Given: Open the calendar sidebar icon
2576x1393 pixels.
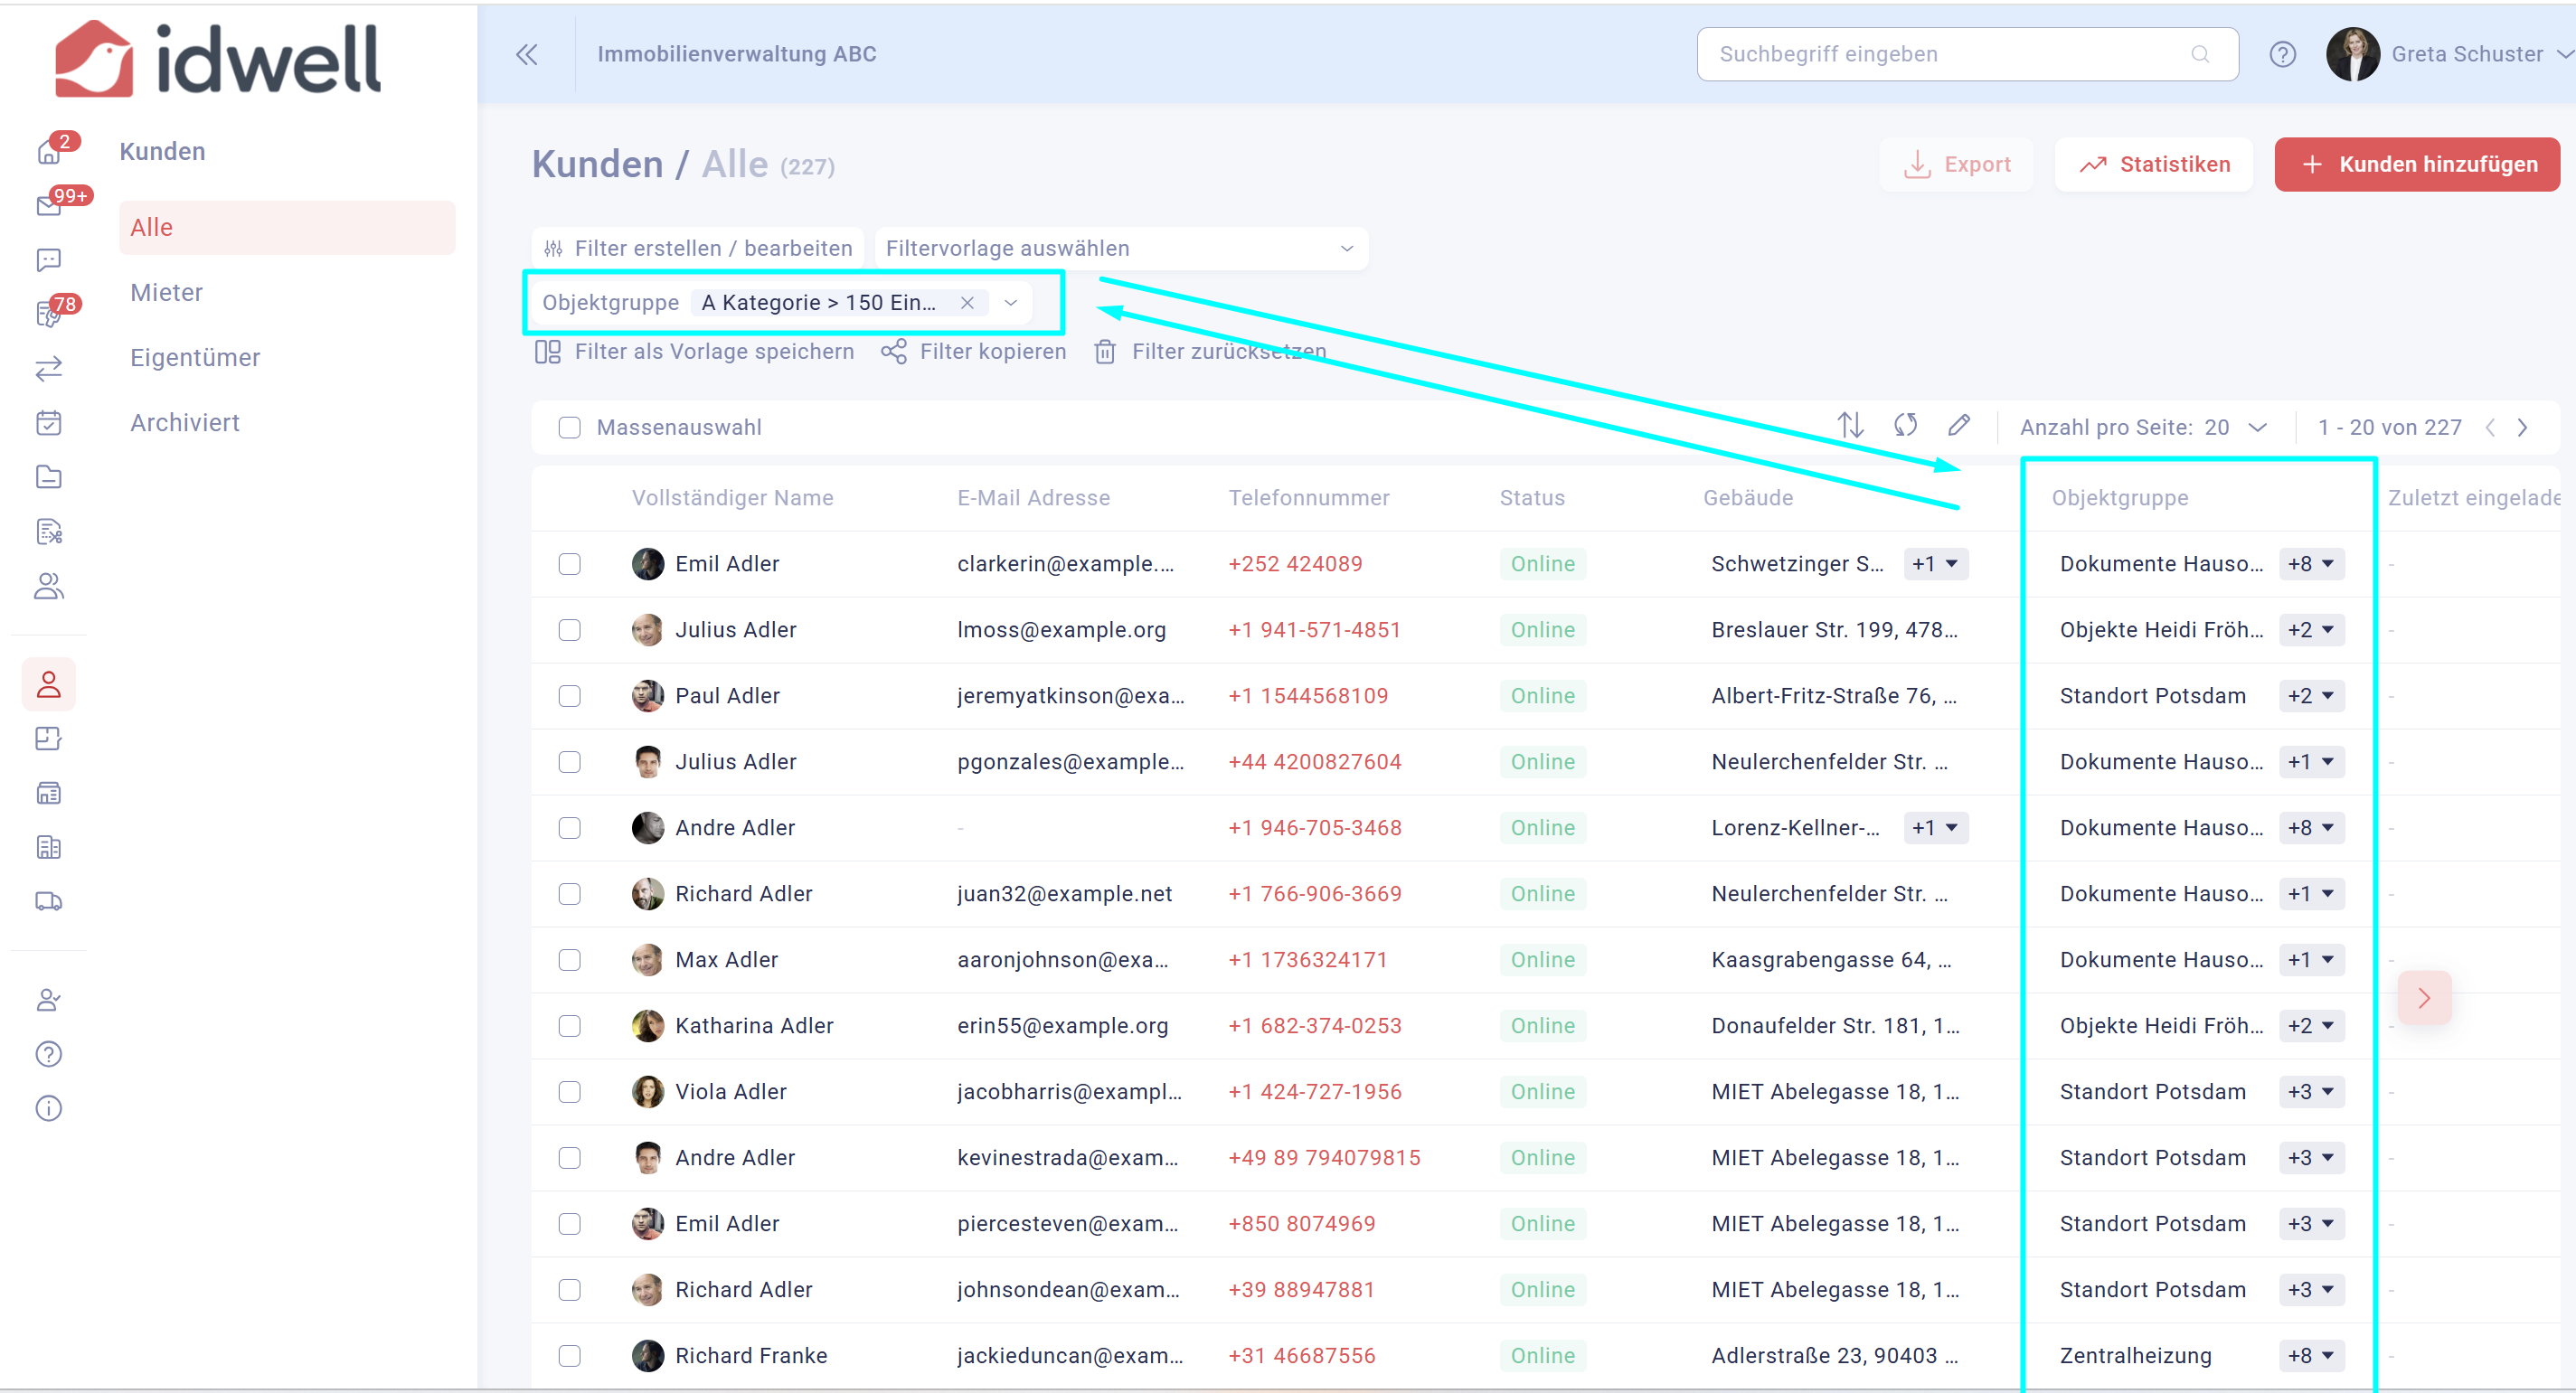Looking at the screenshot, I should 49,423.
